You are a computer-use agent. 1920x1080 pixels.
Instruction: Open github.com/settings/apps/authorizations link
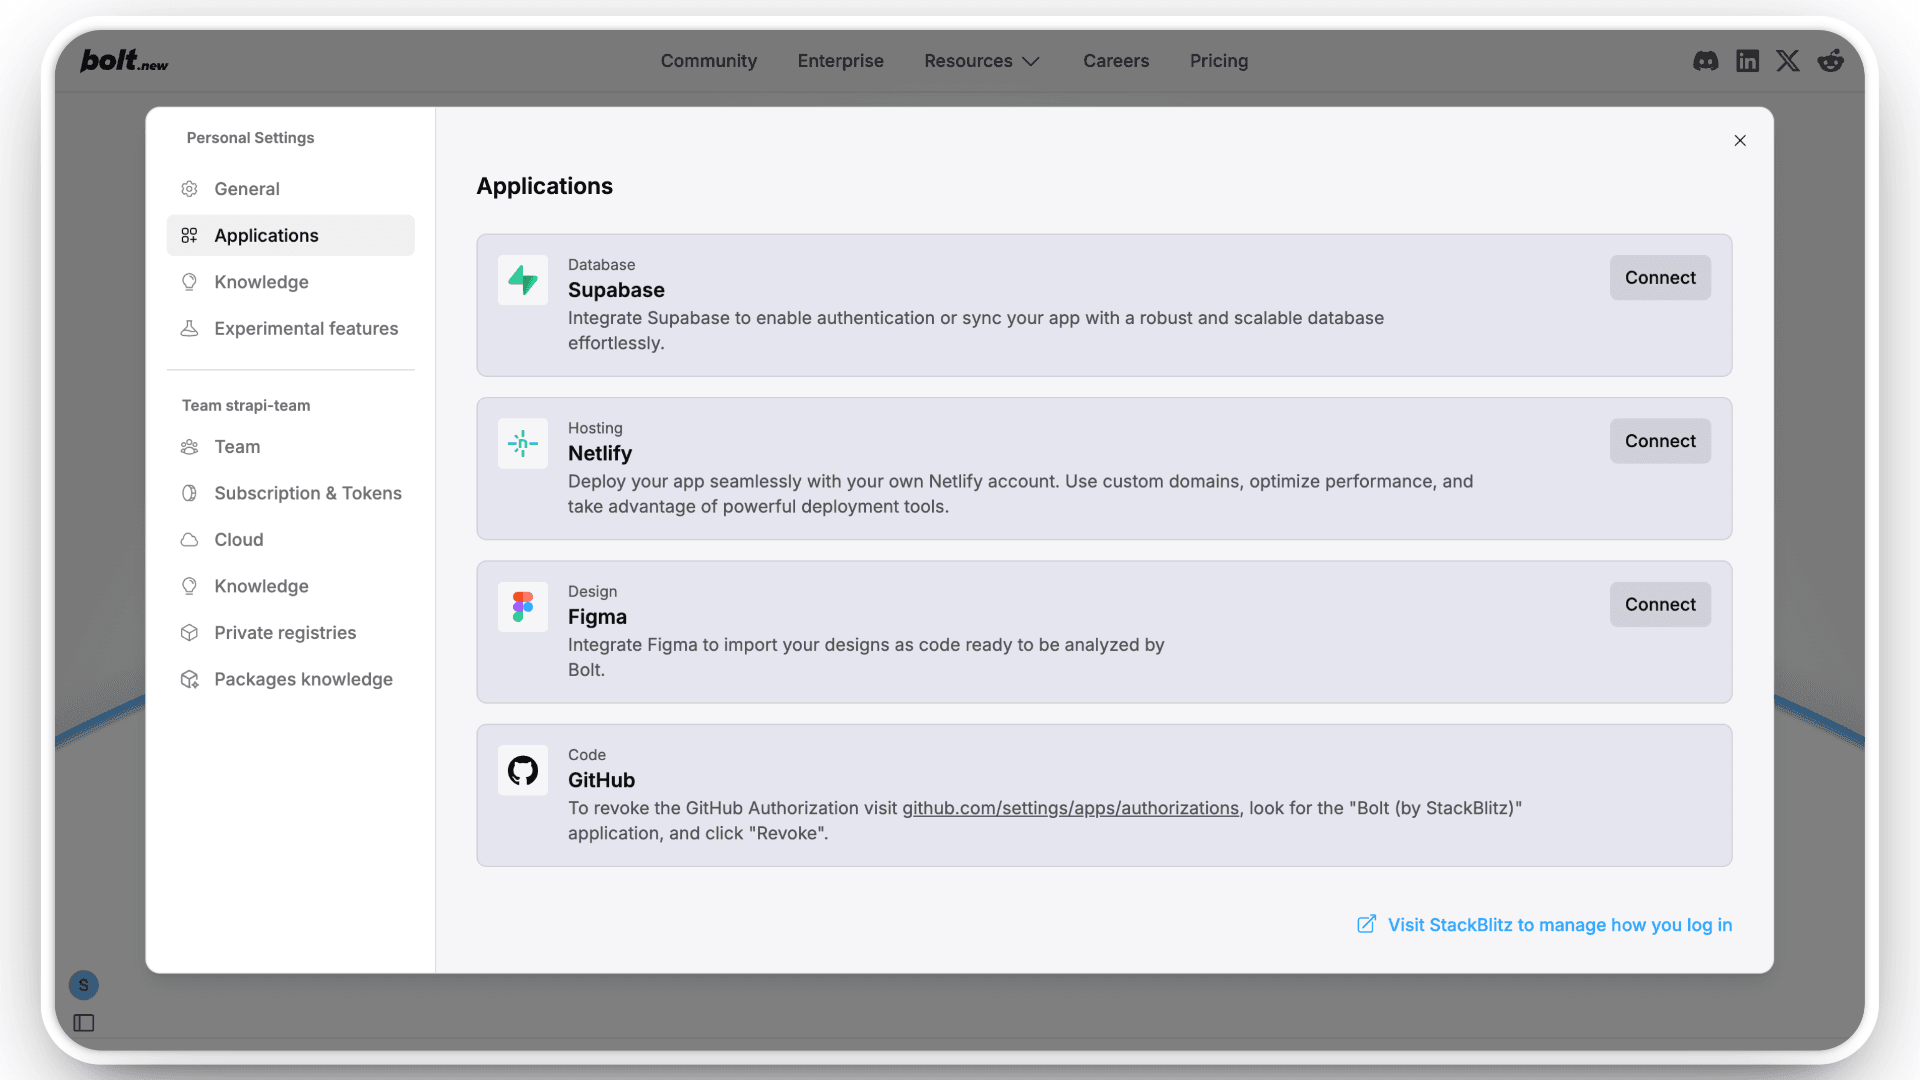pyautogui.click(x=1070, y=808)
